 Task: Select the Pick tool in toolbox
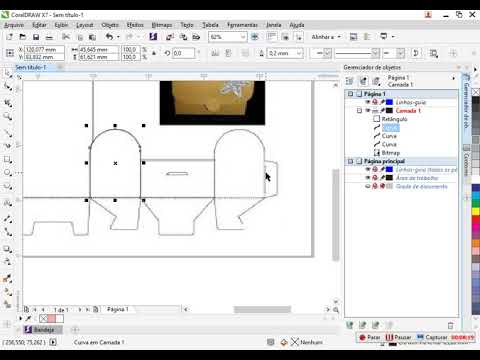tap(7, 73)
